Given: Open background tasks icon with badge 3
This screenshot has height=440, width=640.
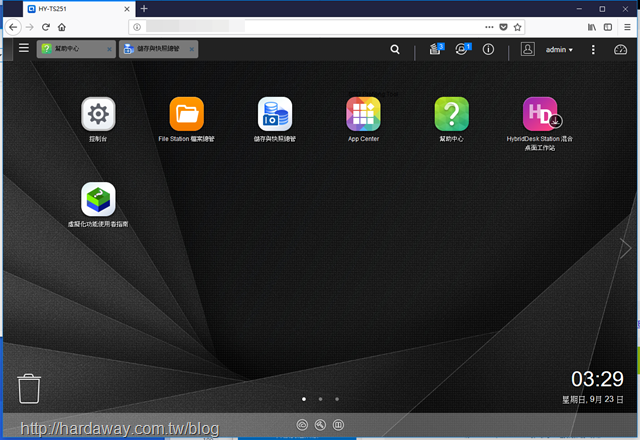Looking at the screenshot, I should pos(436,49).
